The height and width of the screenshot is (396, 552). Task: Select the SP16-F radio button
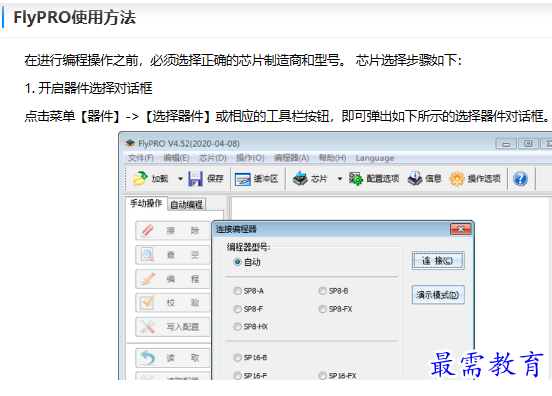pyautogui.click(x=237, y=376)
